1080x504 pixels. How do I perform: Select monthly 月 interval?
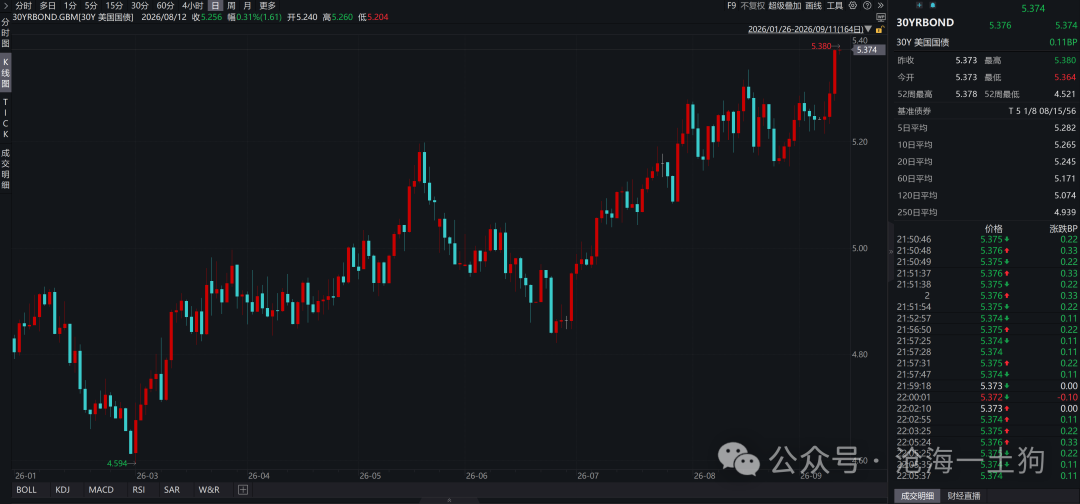coord(247,5)
